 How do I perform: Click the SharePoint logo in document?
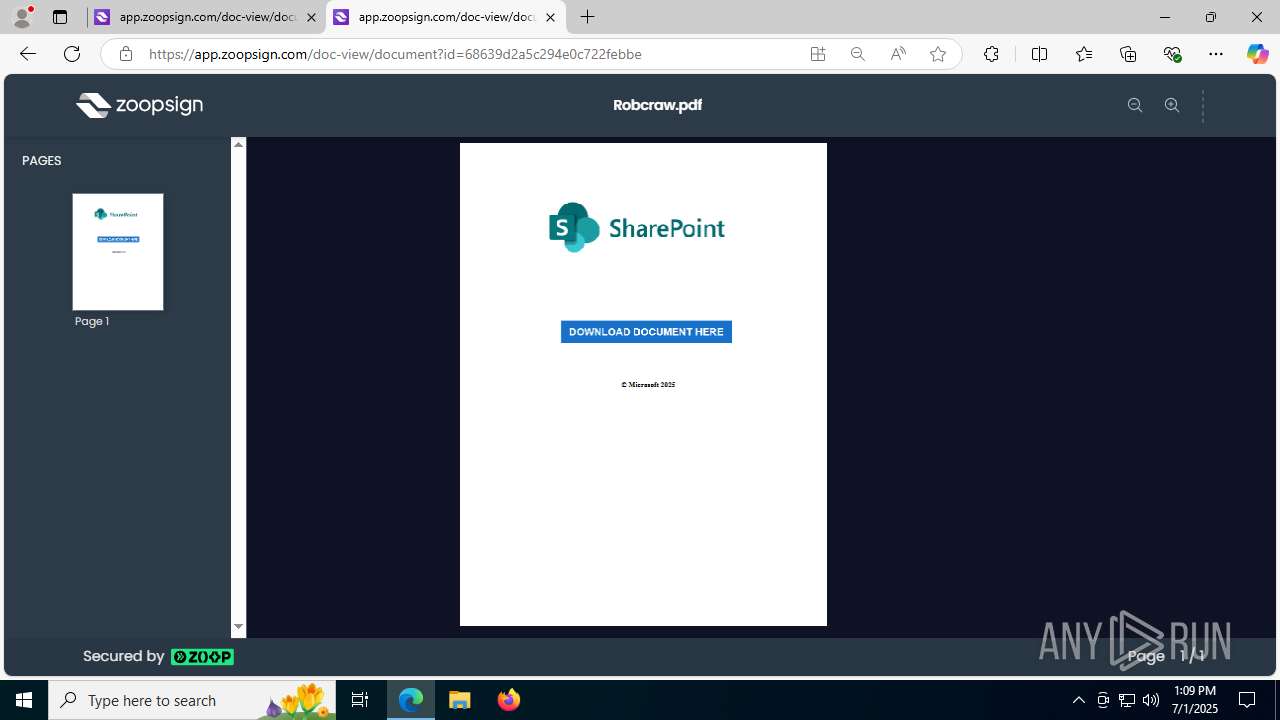(637, 228)
